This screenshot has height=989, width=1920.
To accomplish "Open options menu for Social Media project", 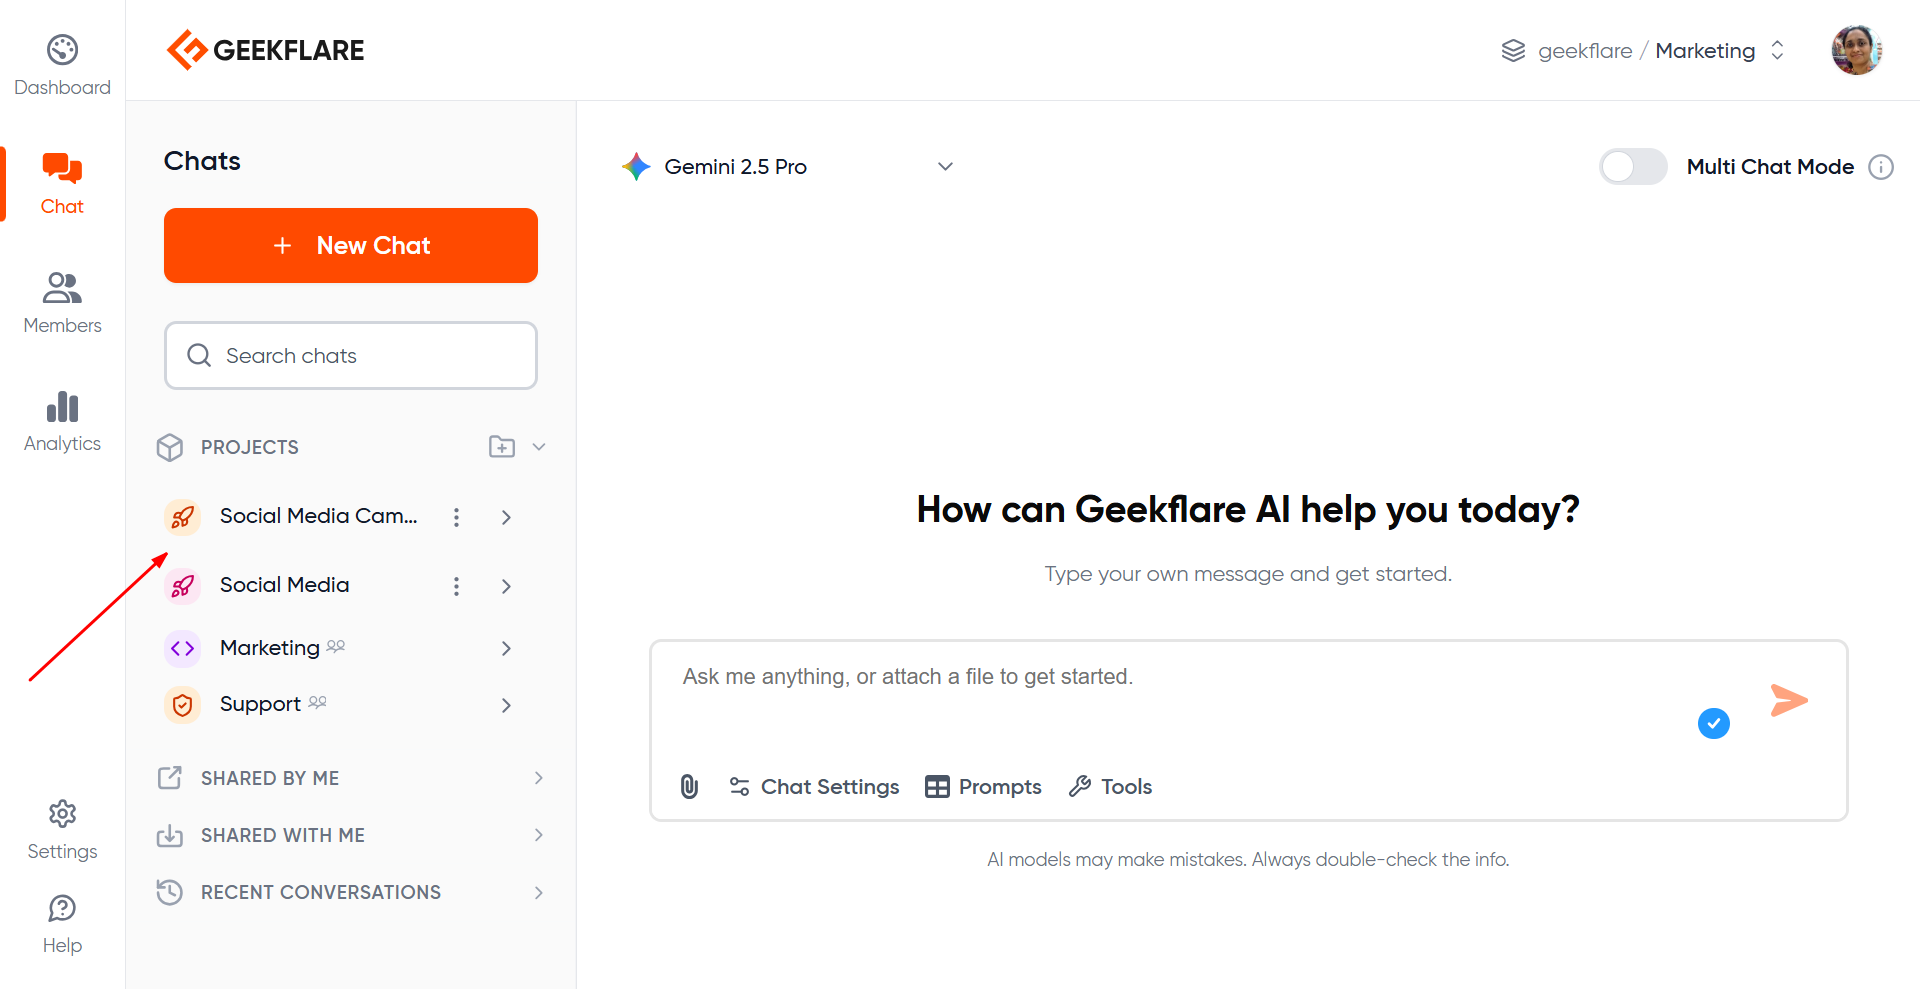I will [x=456, y=586].
